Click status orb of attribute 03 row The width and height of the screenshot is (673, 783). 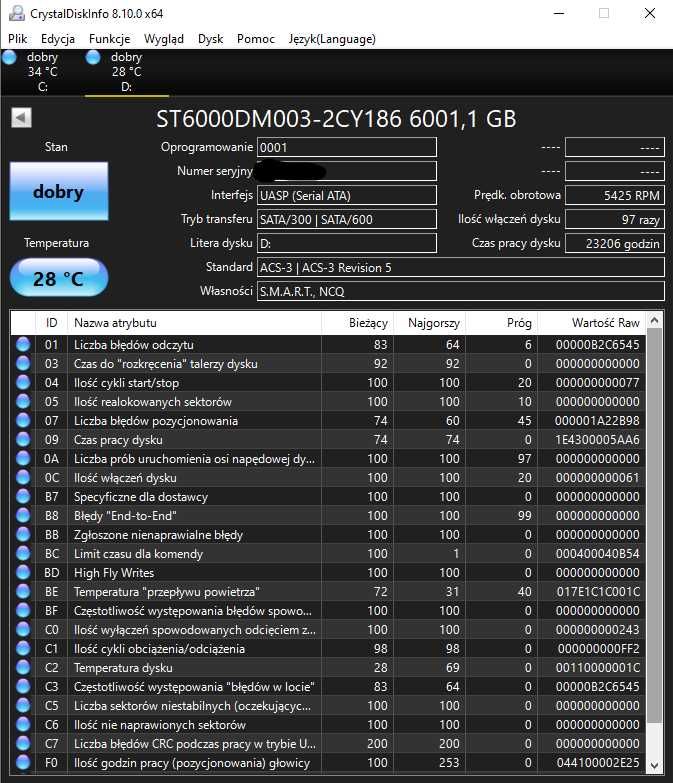coord(23,364)
